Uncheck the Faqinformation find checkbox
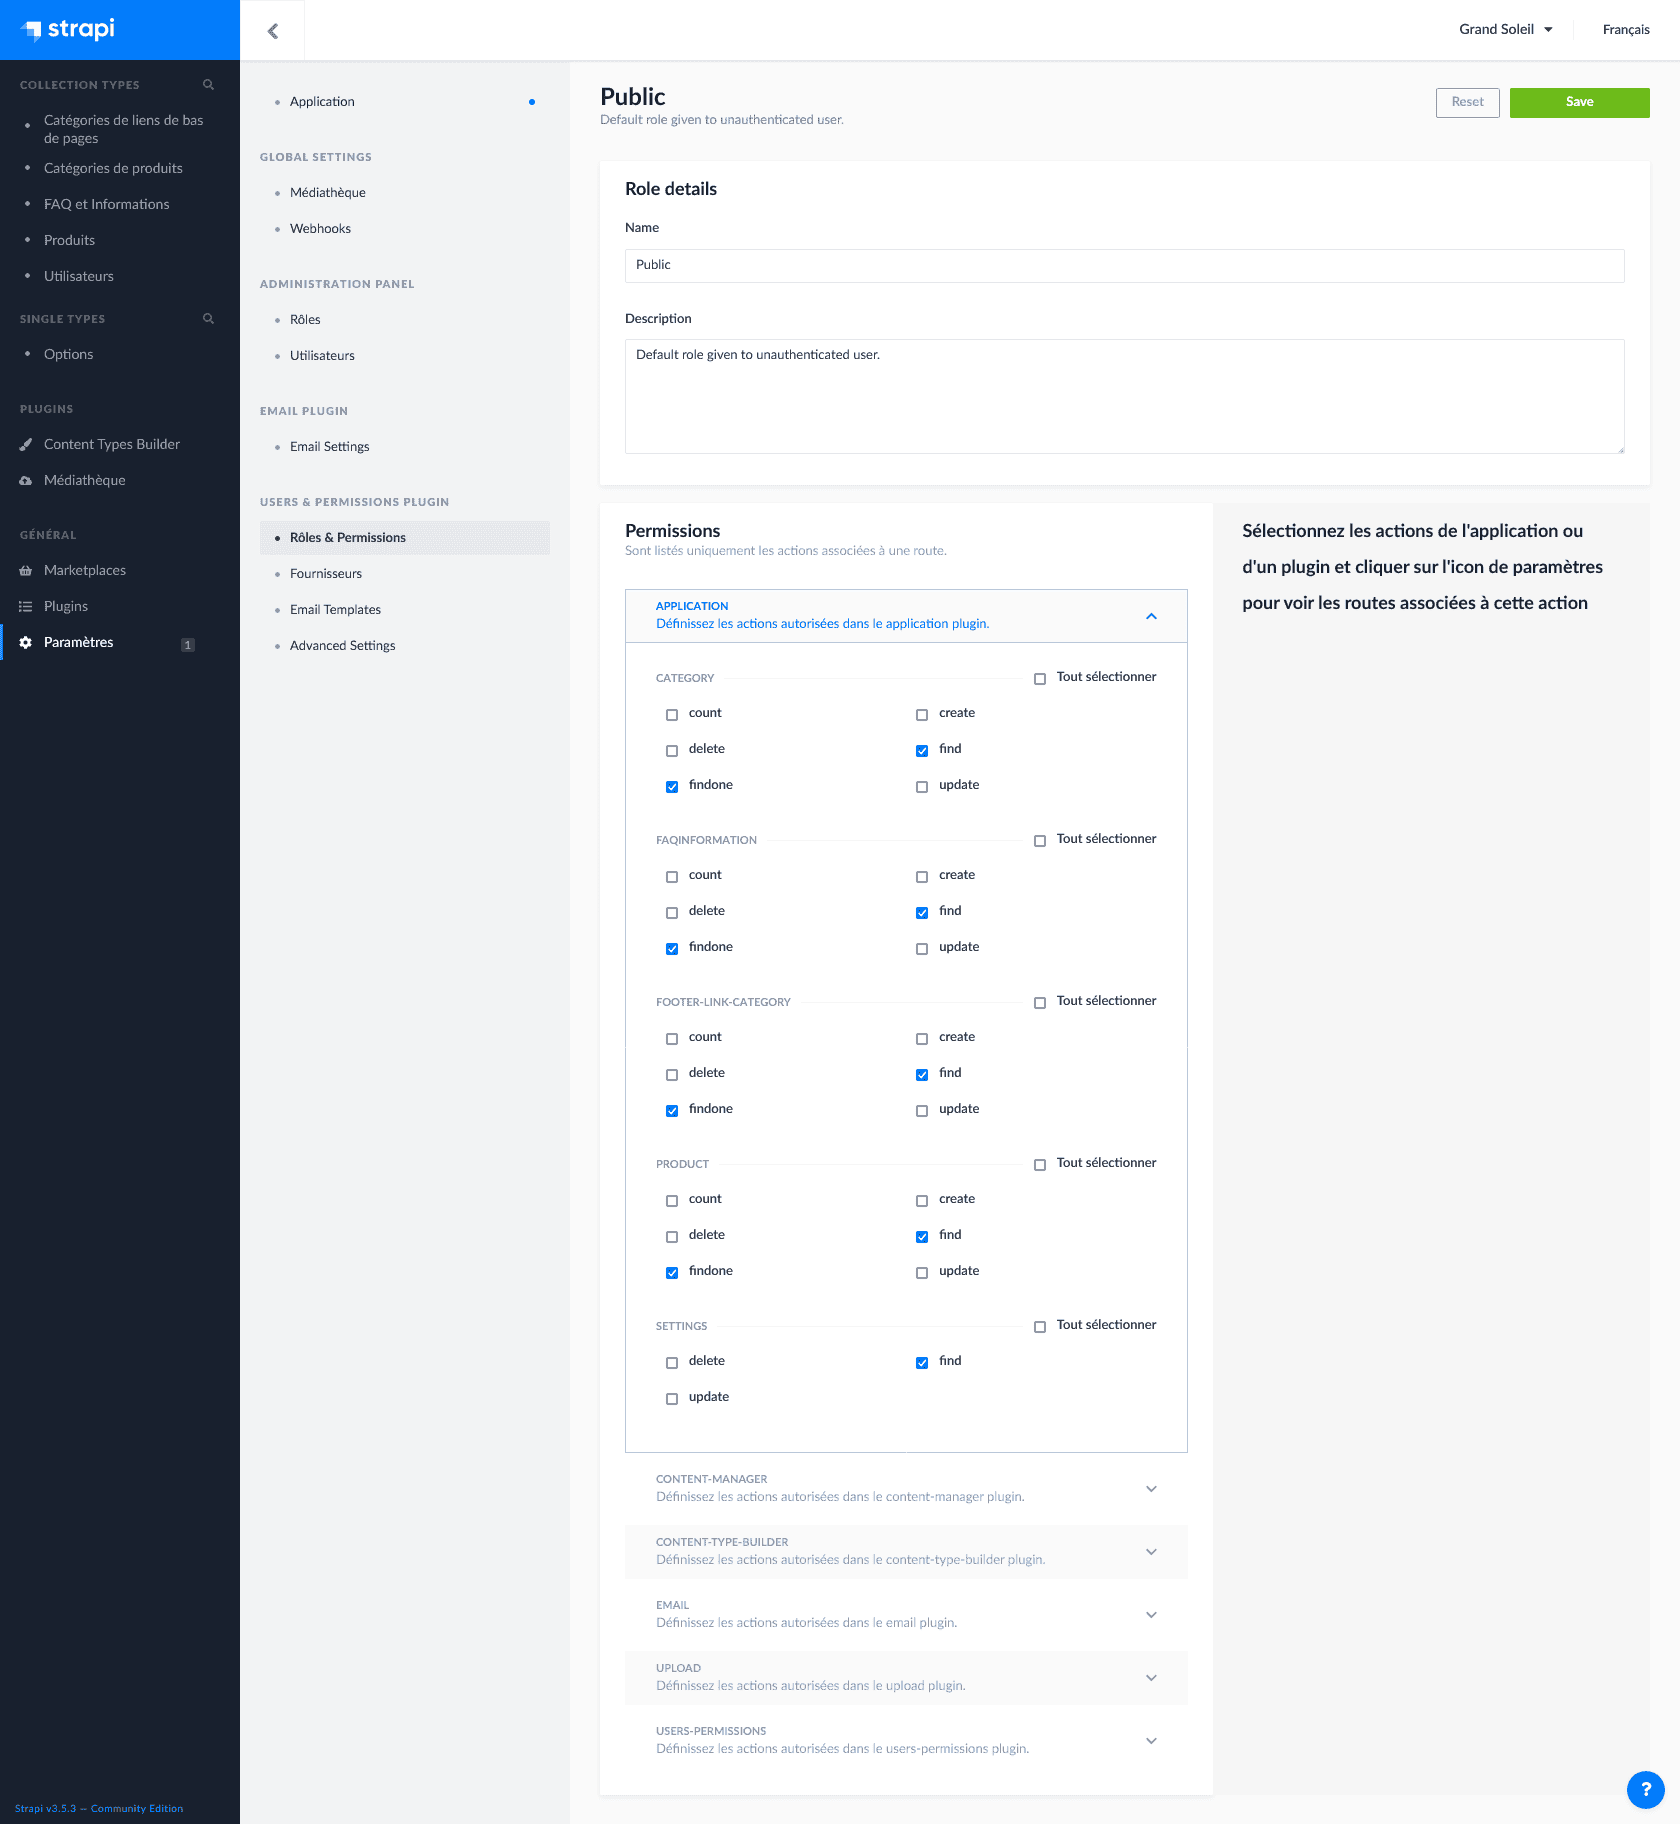The width and height of the screenshot is (1680, 1824). (x=922, y=912)
